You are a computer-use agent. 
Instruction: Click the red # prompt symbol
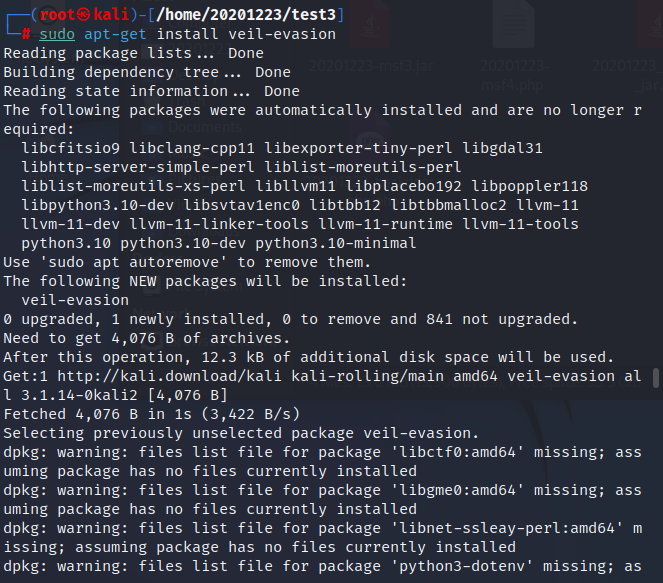point(26,34)
